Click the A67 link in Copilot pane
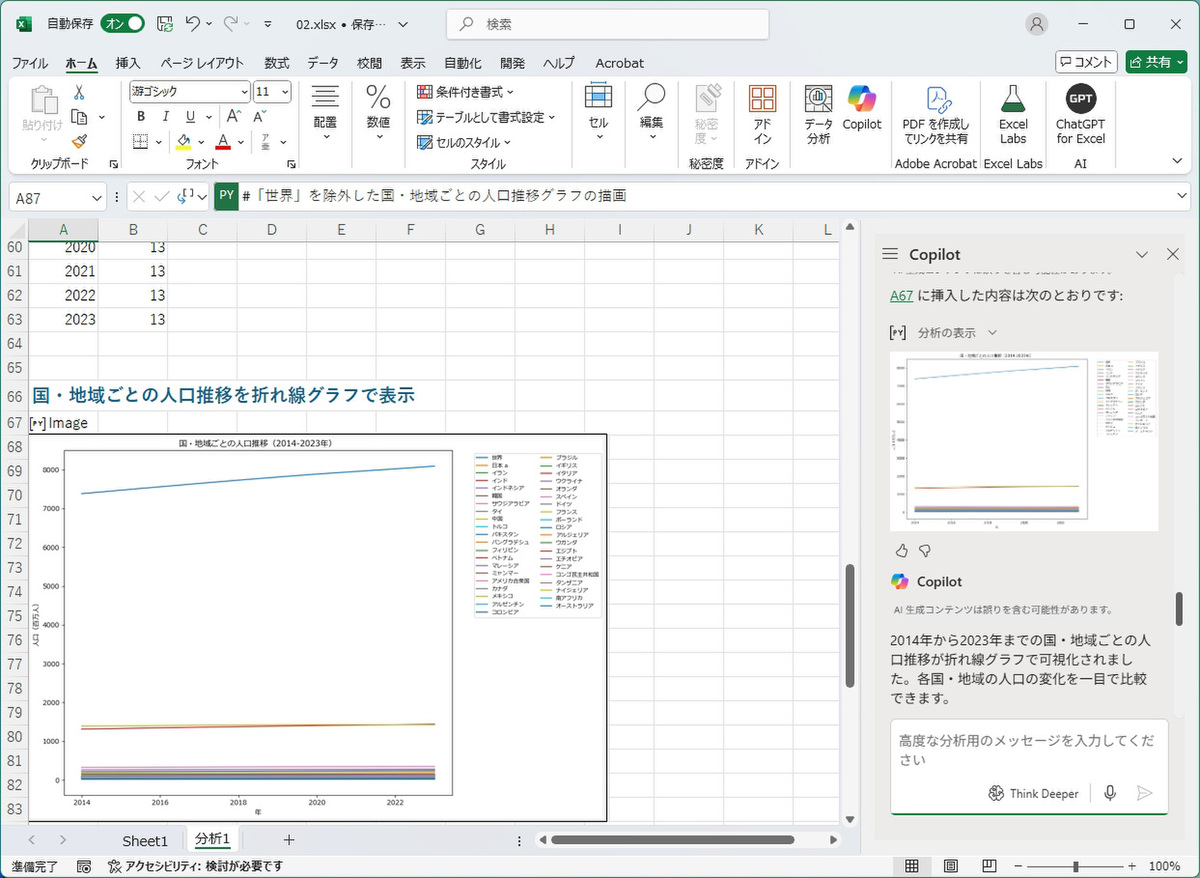Viewport: 1200px width, 878px height. pos(901,296)
